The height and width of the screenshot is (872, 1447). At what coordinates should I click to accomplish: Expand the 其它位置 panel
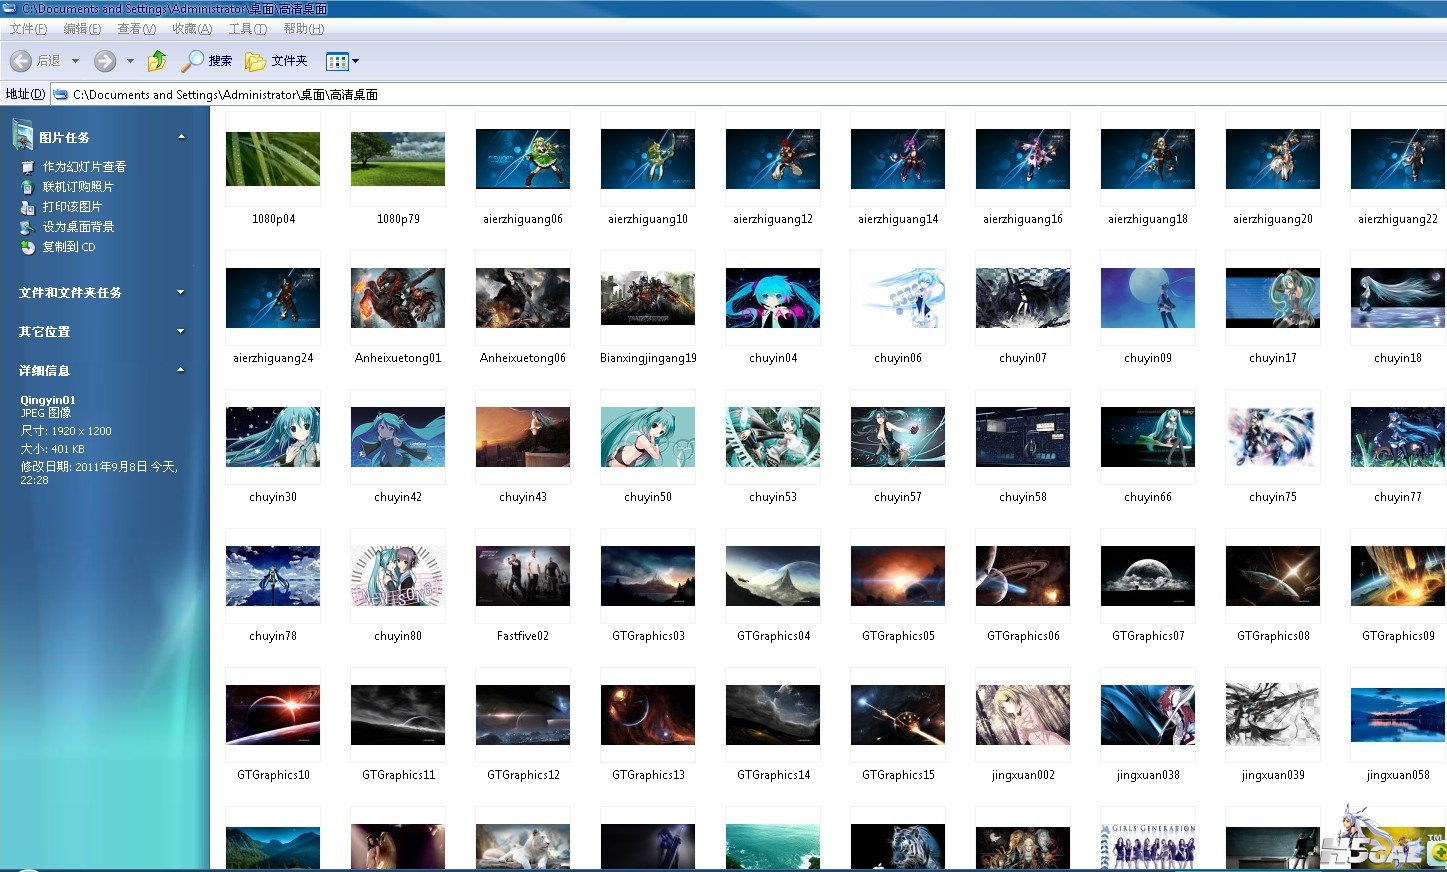[181, 331]
